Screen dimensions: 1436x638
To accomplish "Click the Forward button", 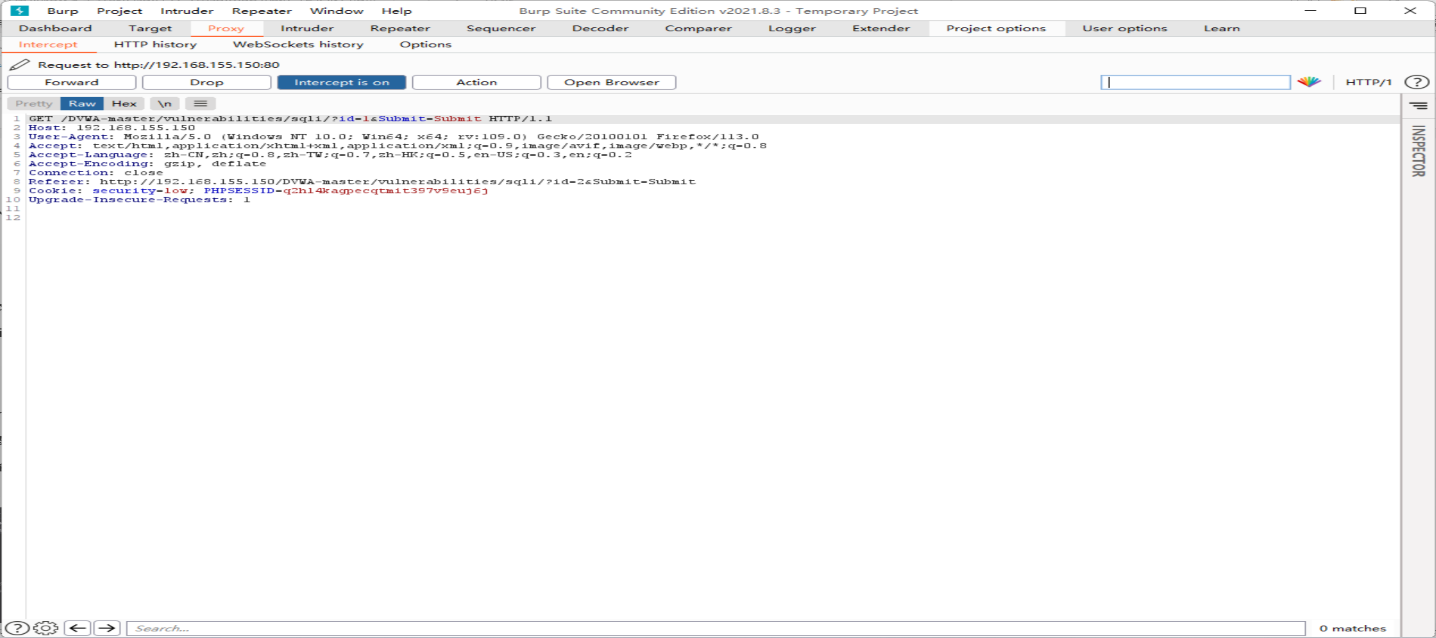I will (72, 82).
